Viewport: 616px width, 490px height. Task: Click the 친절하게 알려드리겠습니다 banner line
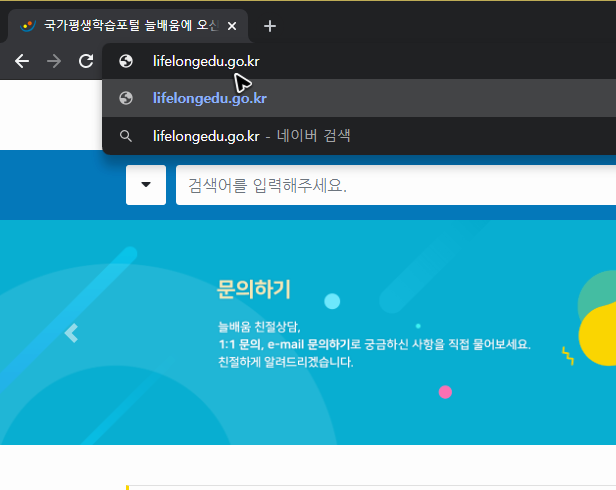[286, 362]
